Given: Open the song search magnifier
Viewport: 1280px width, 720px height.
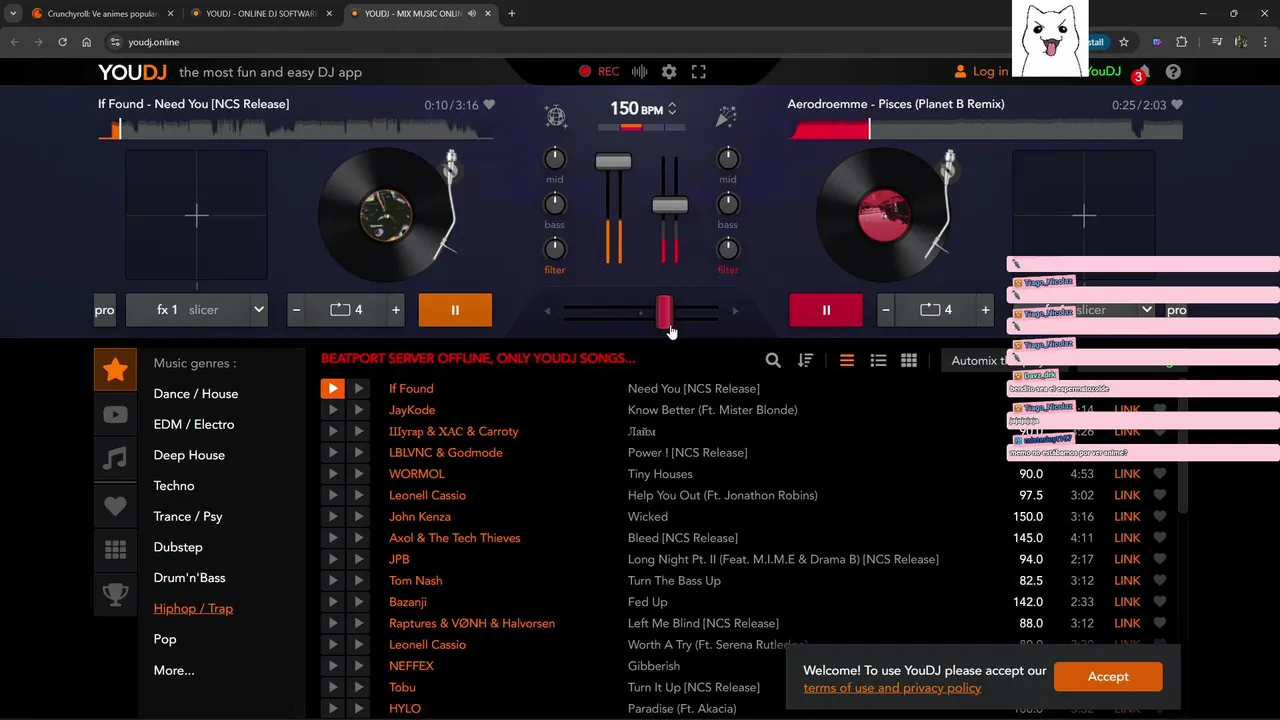Looking at the screenshot, I should point(773,361).
